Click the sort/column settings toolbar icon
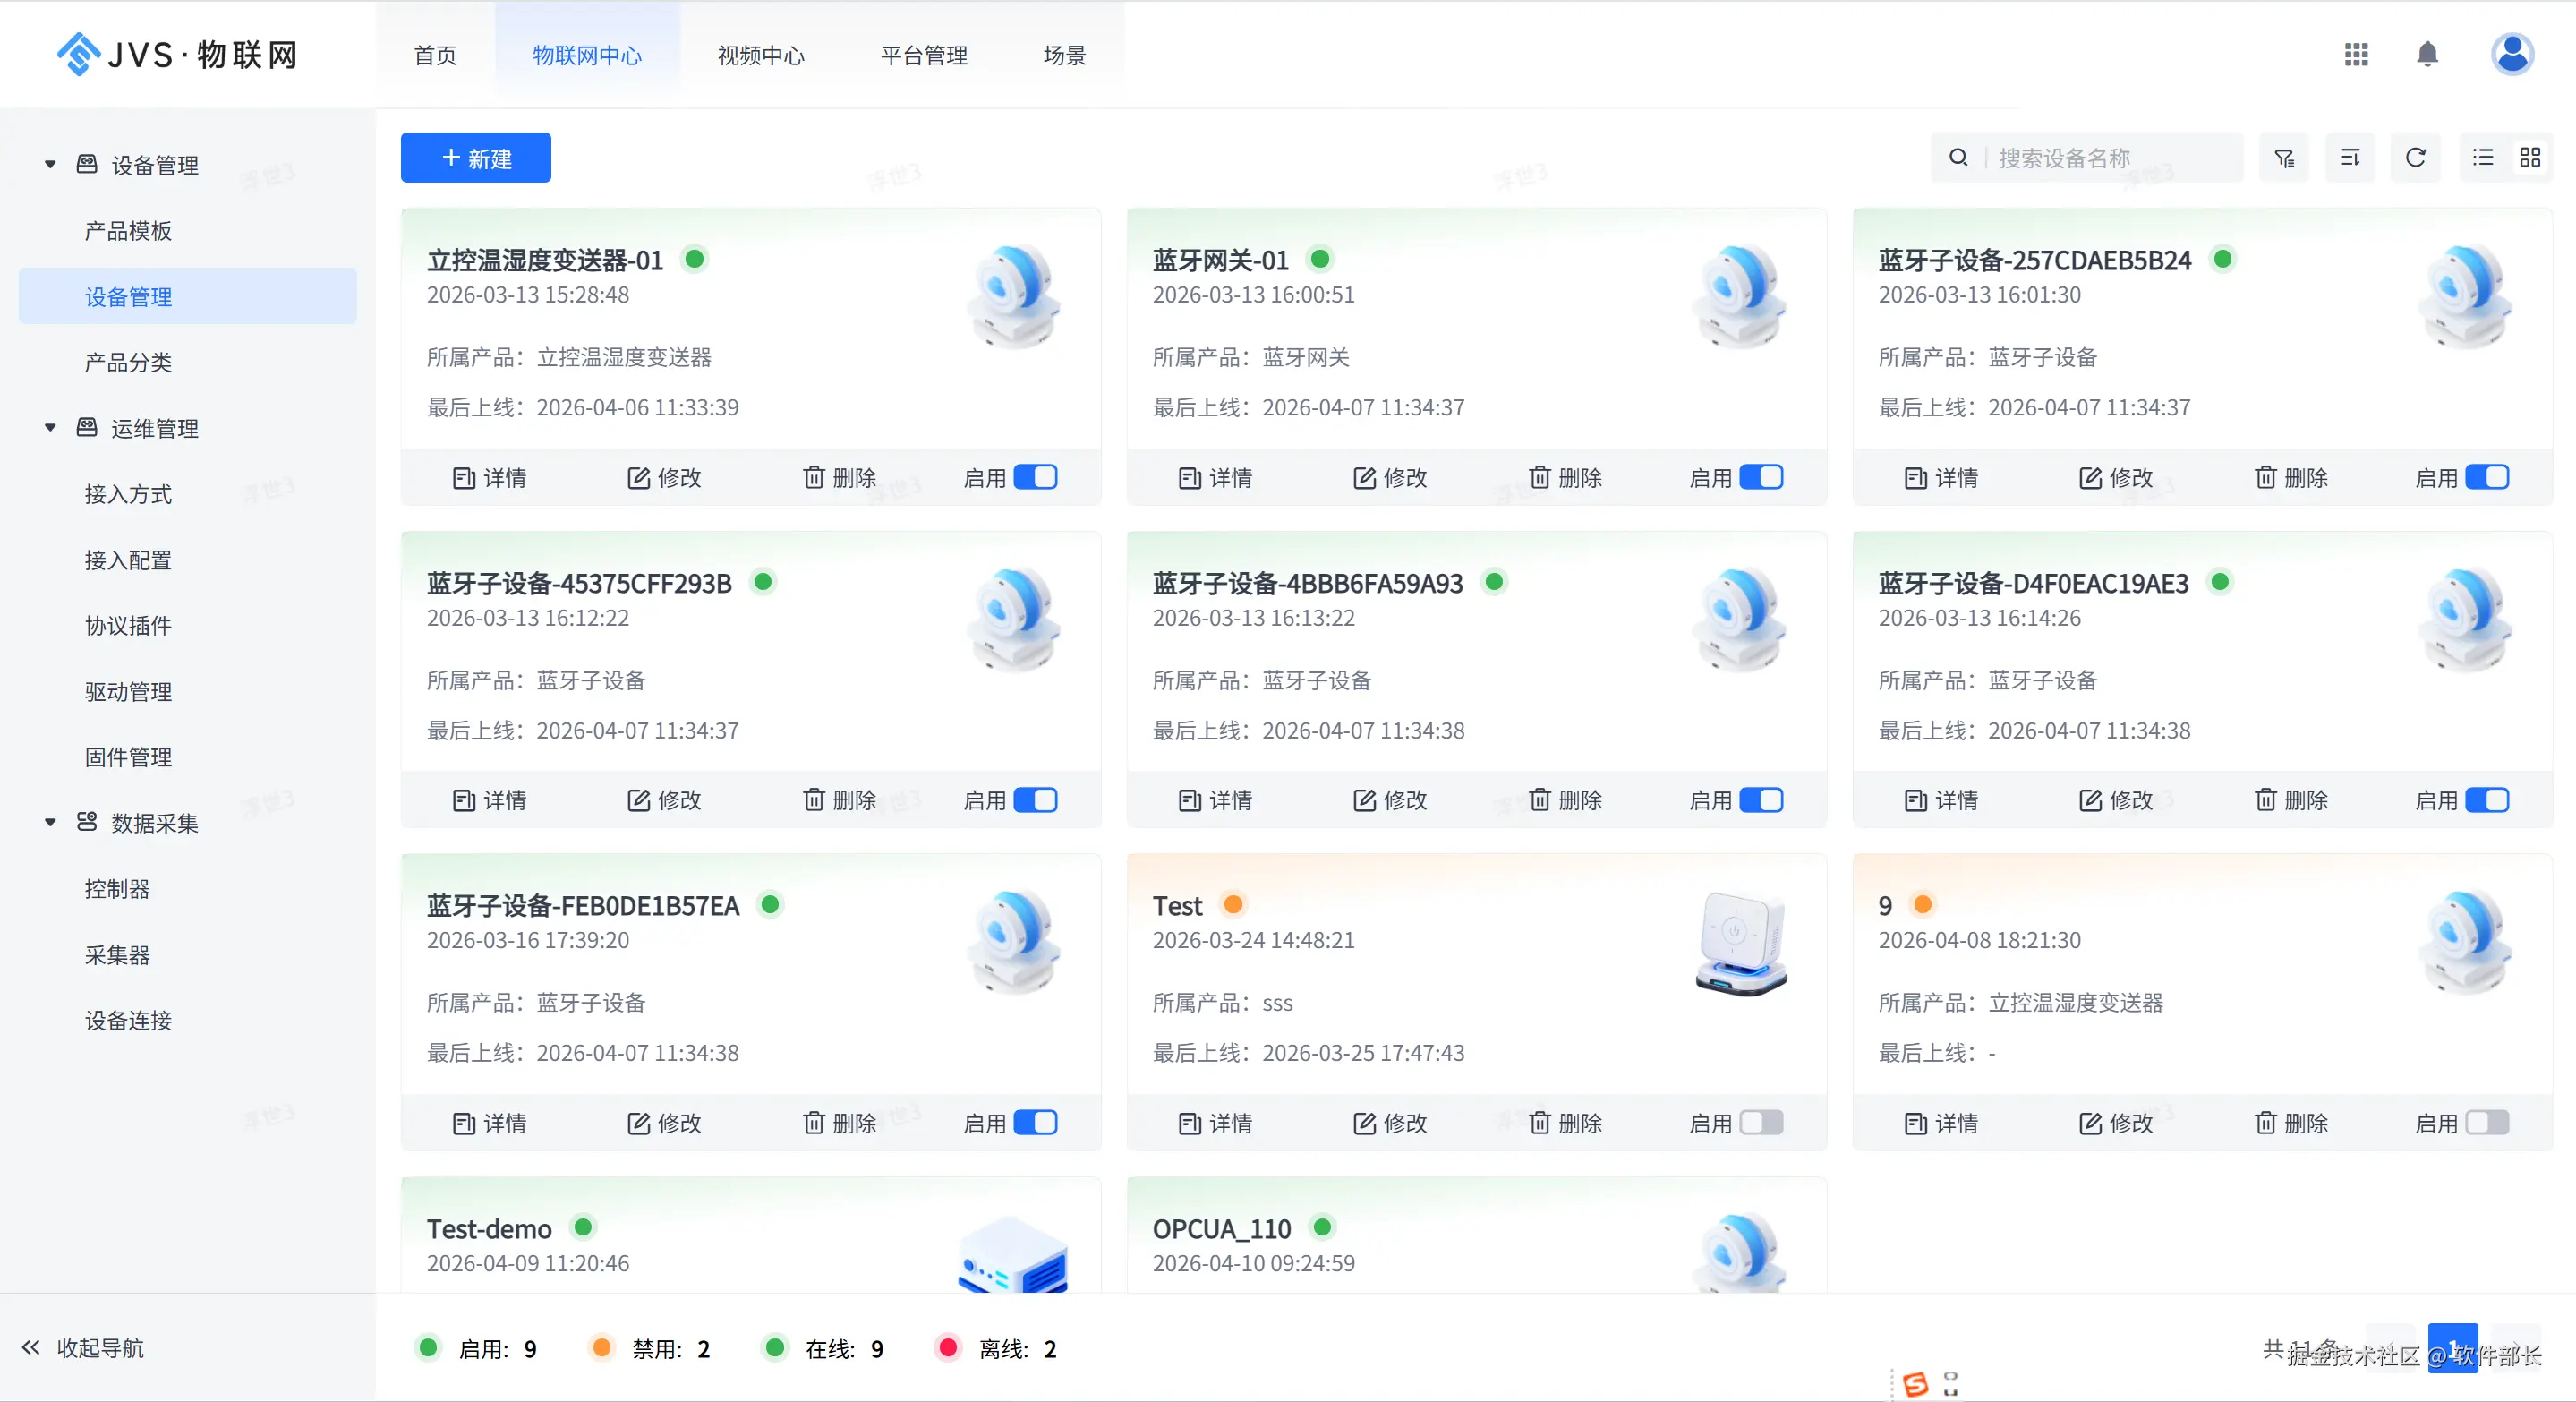 2350,158
